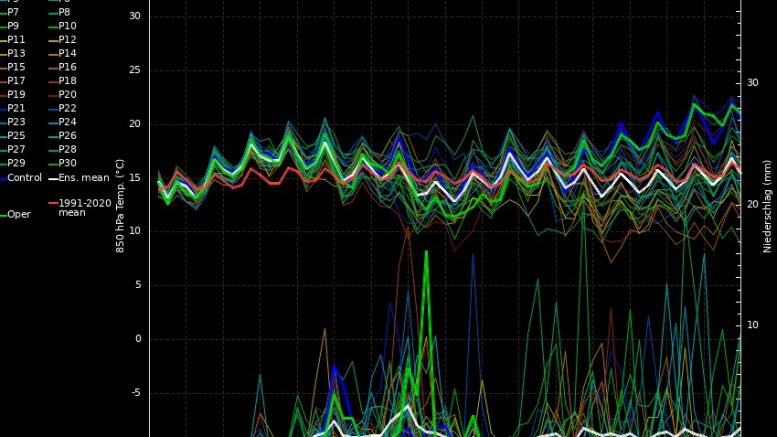
Task: Click the P25 legend label
Action: click(x=20, y=135)
